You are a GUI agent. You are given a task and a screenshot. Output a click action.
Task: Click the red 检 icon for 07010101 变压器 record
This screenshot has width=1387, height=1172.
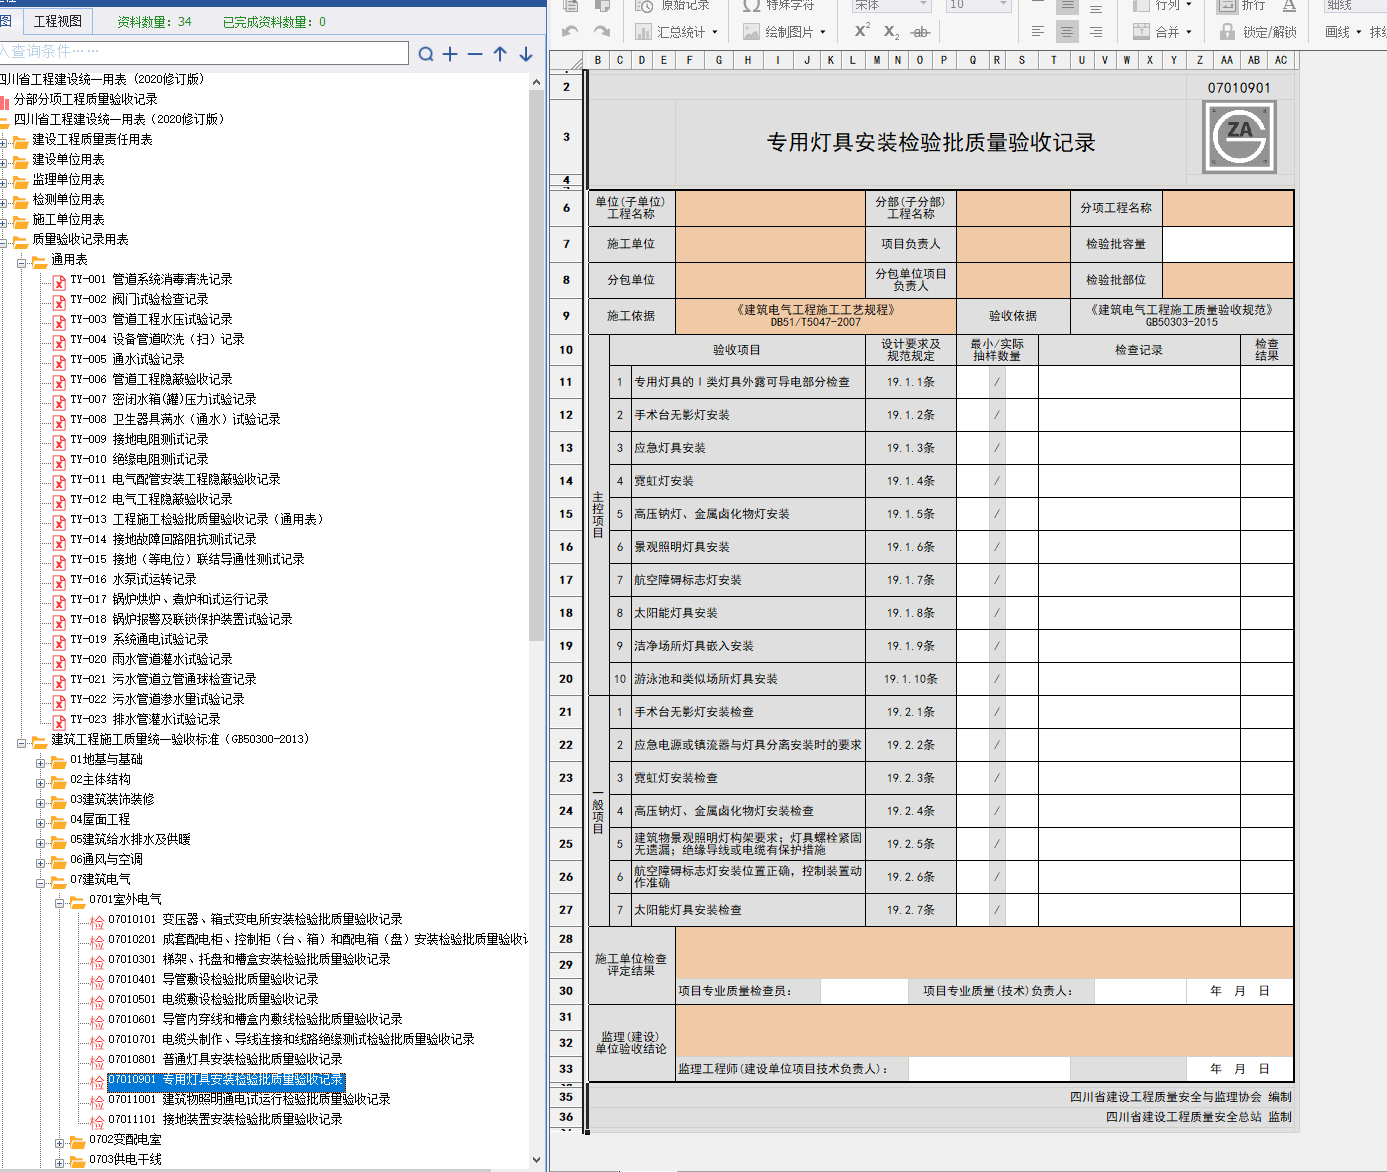(x=97, y=921)
